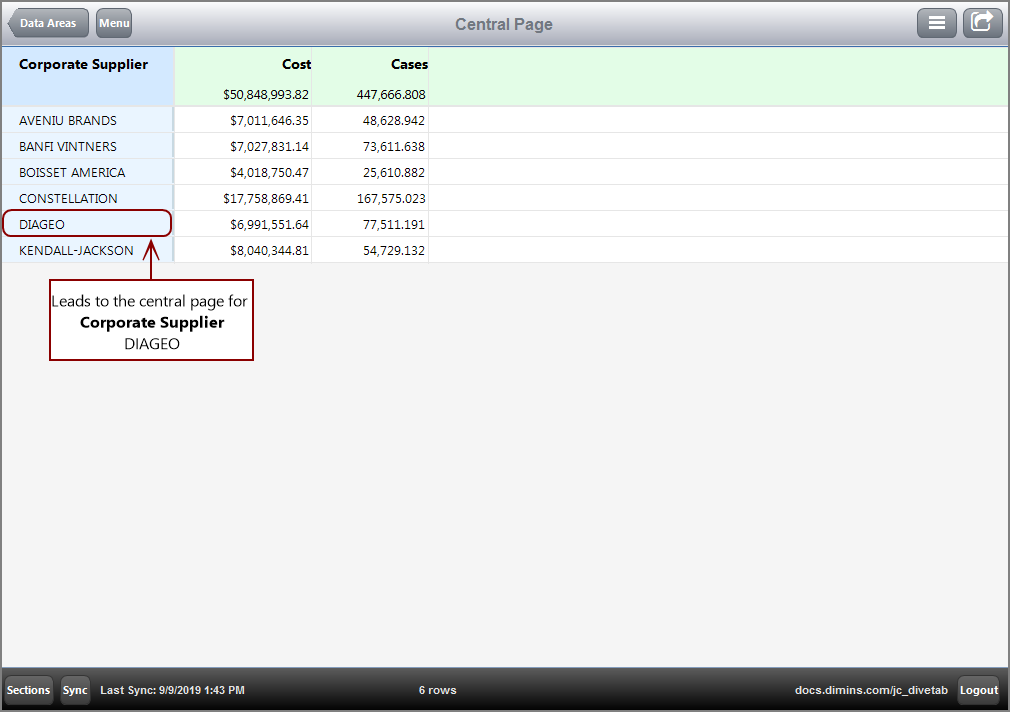Click AVENIU BRANDS cost $7,011,646.35
1010x712 pixels.
[x=269, y=120]
